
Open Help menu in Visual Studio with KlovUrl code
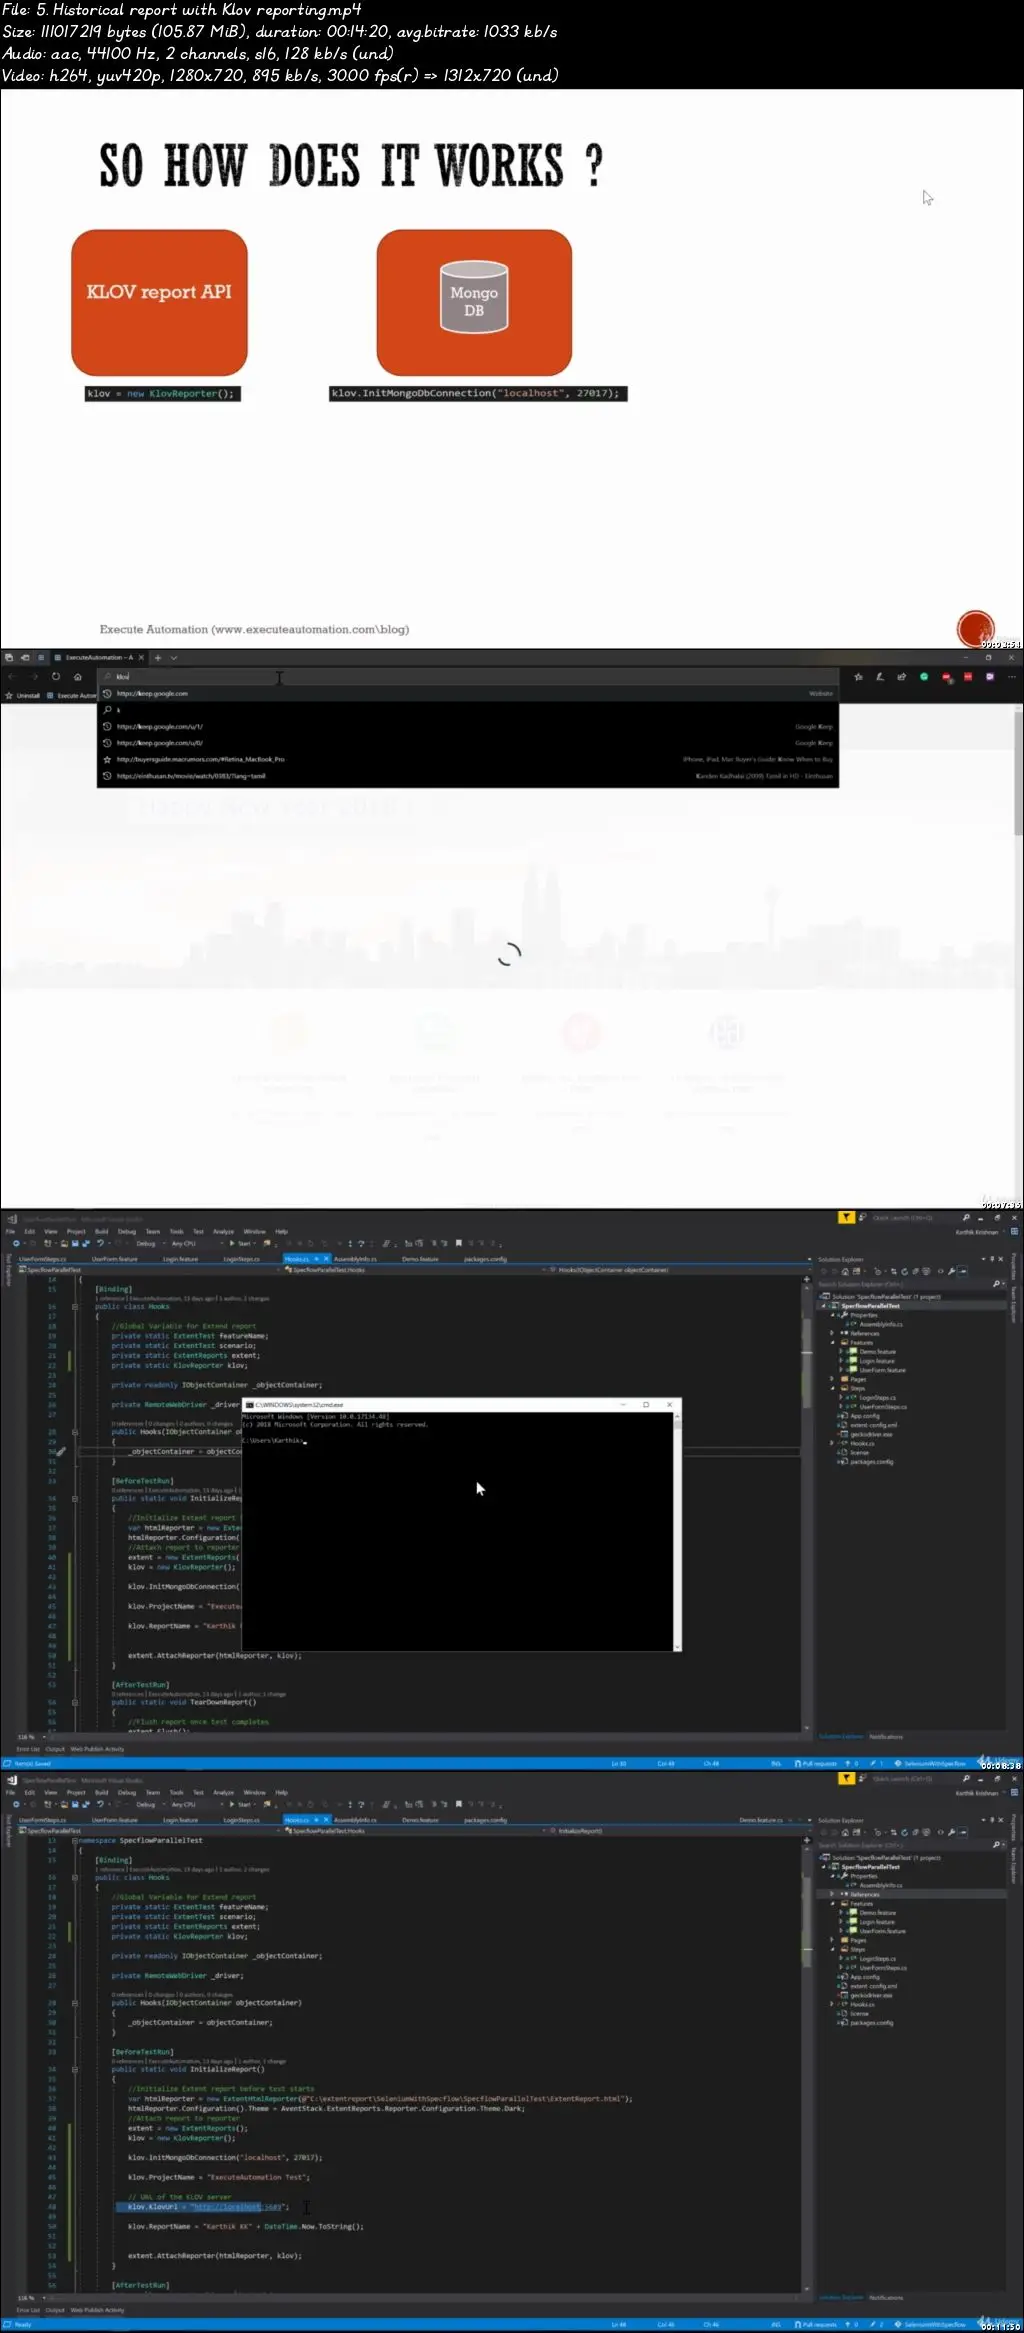tap(282, 1793)
